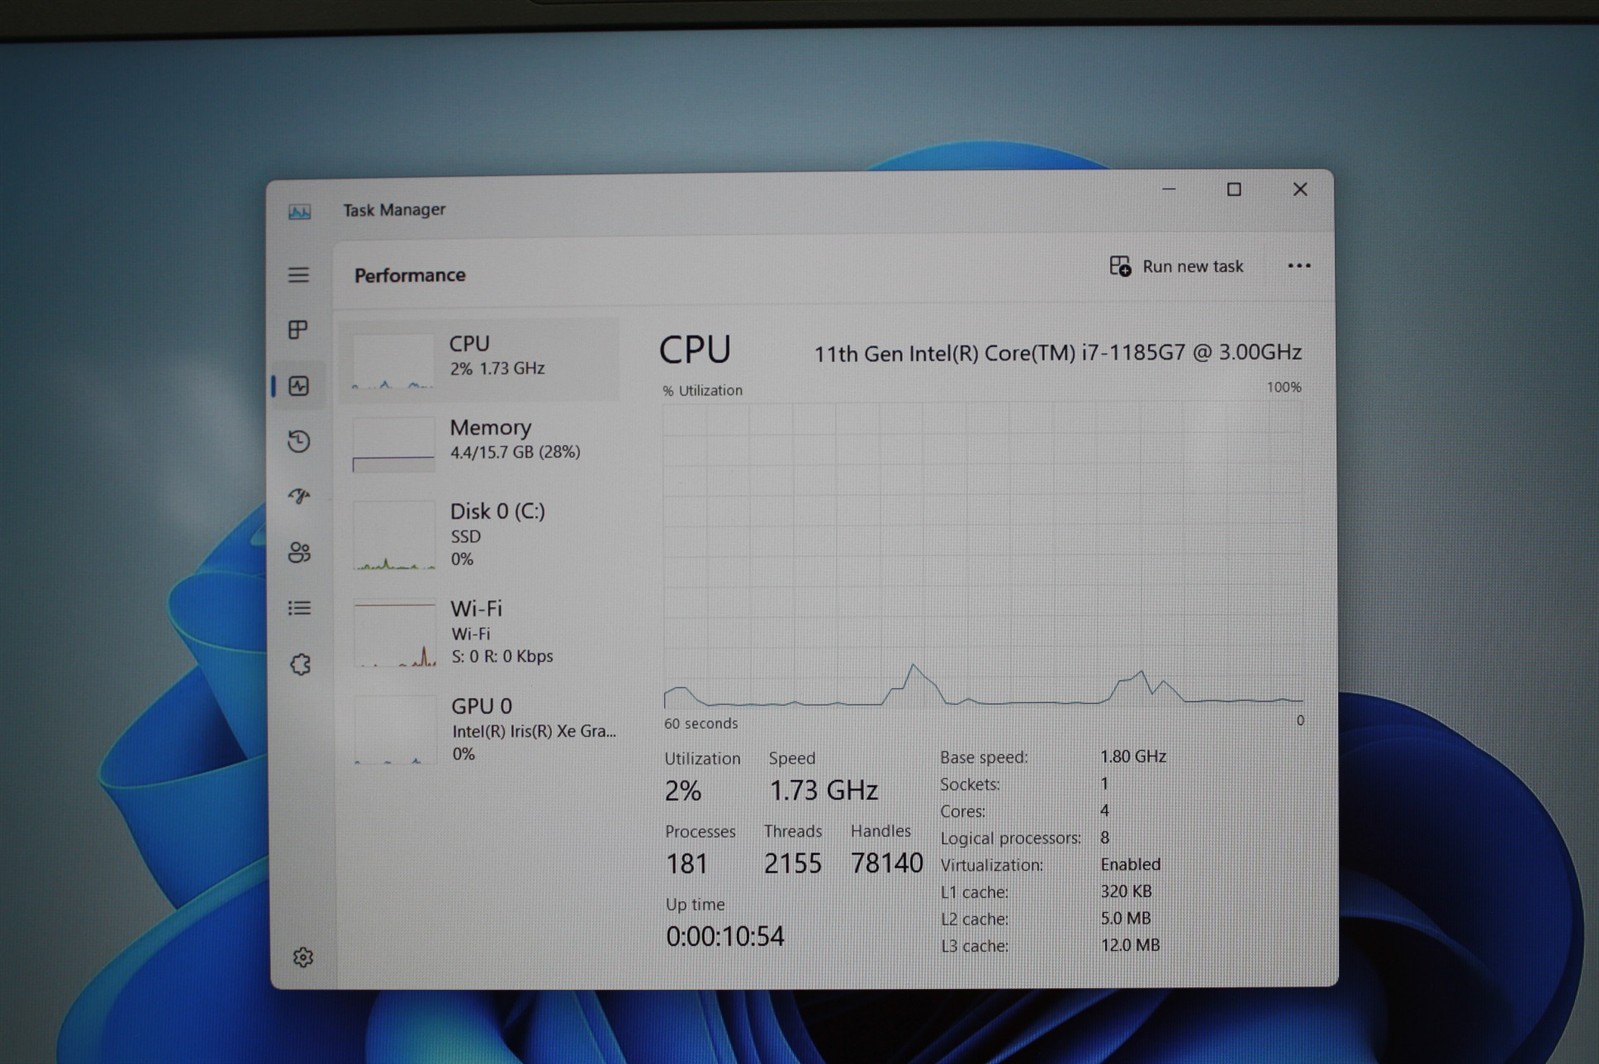Click the CPU mini graph thumbnail

tap(393, 361)
